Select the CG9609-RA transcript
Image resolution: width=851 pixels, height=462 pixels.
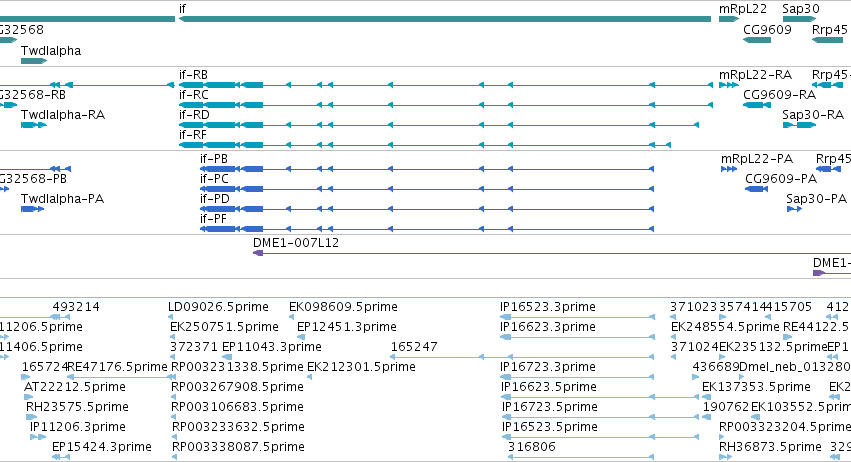pyautogui.click(x=757, y=105)
